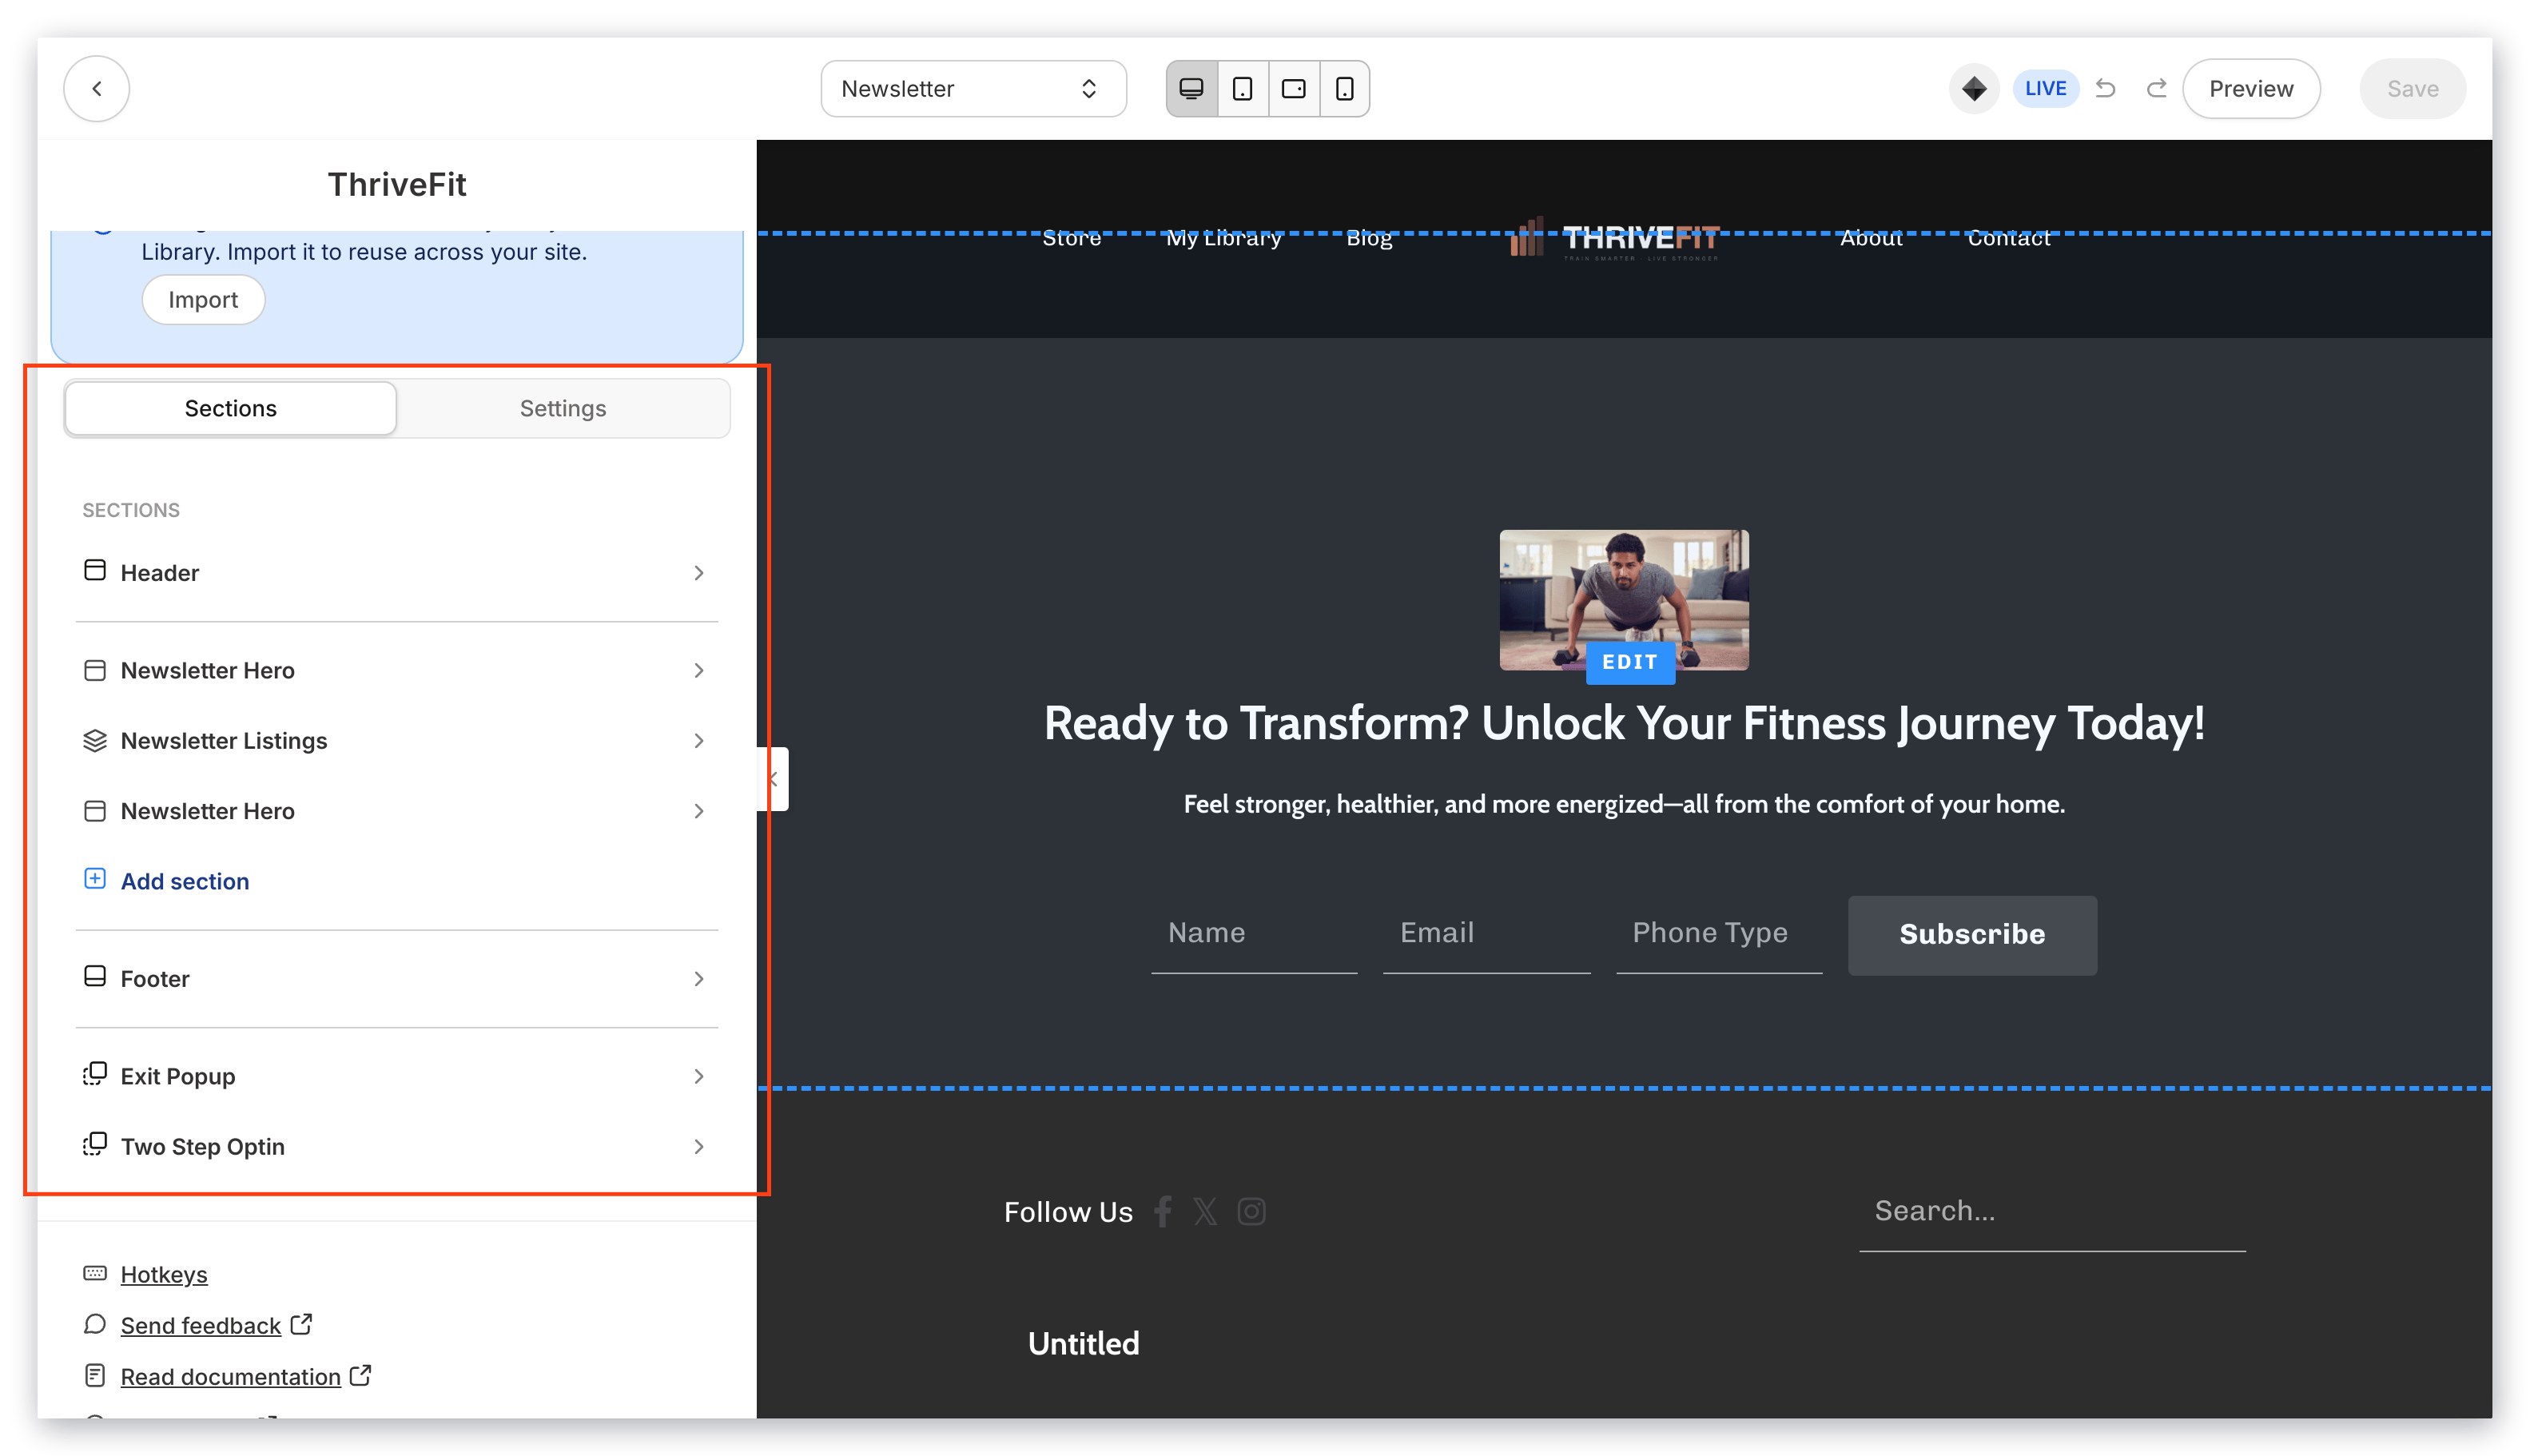This screenshot has height=1456, width=2530.
Task: Click the 'Feel stronger, healthier' subheading text
Action: pyautogui.click(x=1624, y=804)
